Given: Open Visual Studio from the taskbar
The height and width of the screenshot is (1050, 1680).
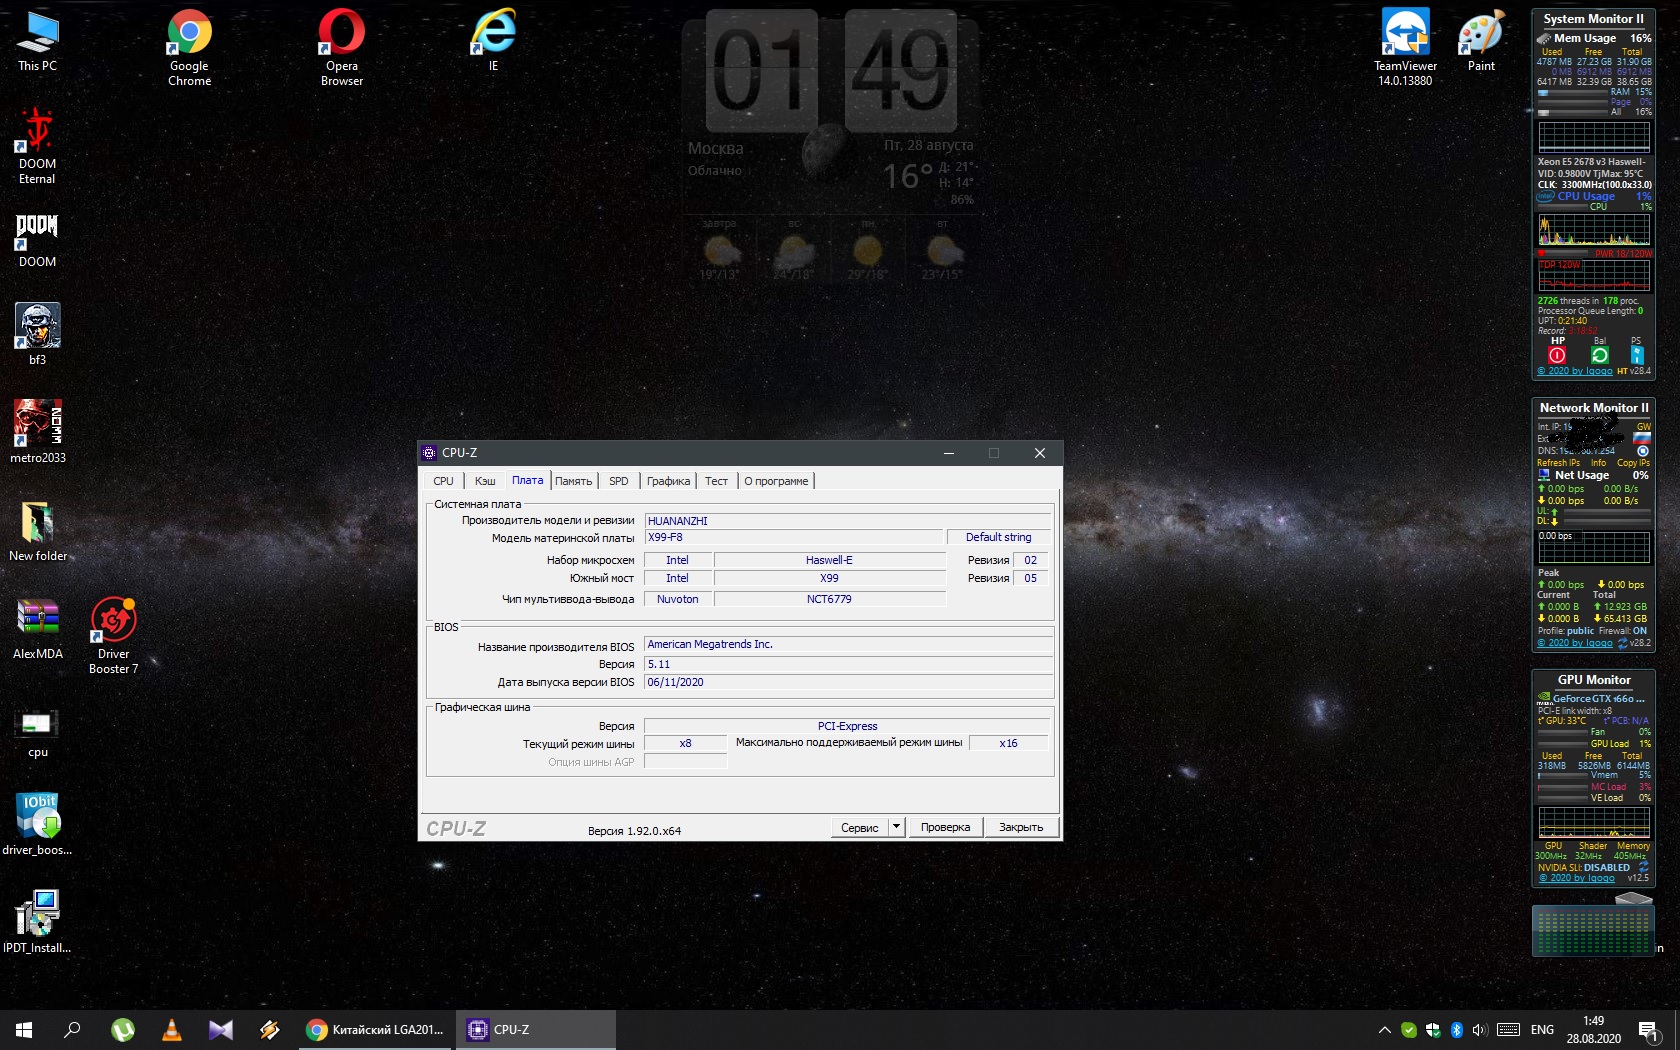Looking at the screenshot, I should pyautogui.click(x=221, y=1030).
